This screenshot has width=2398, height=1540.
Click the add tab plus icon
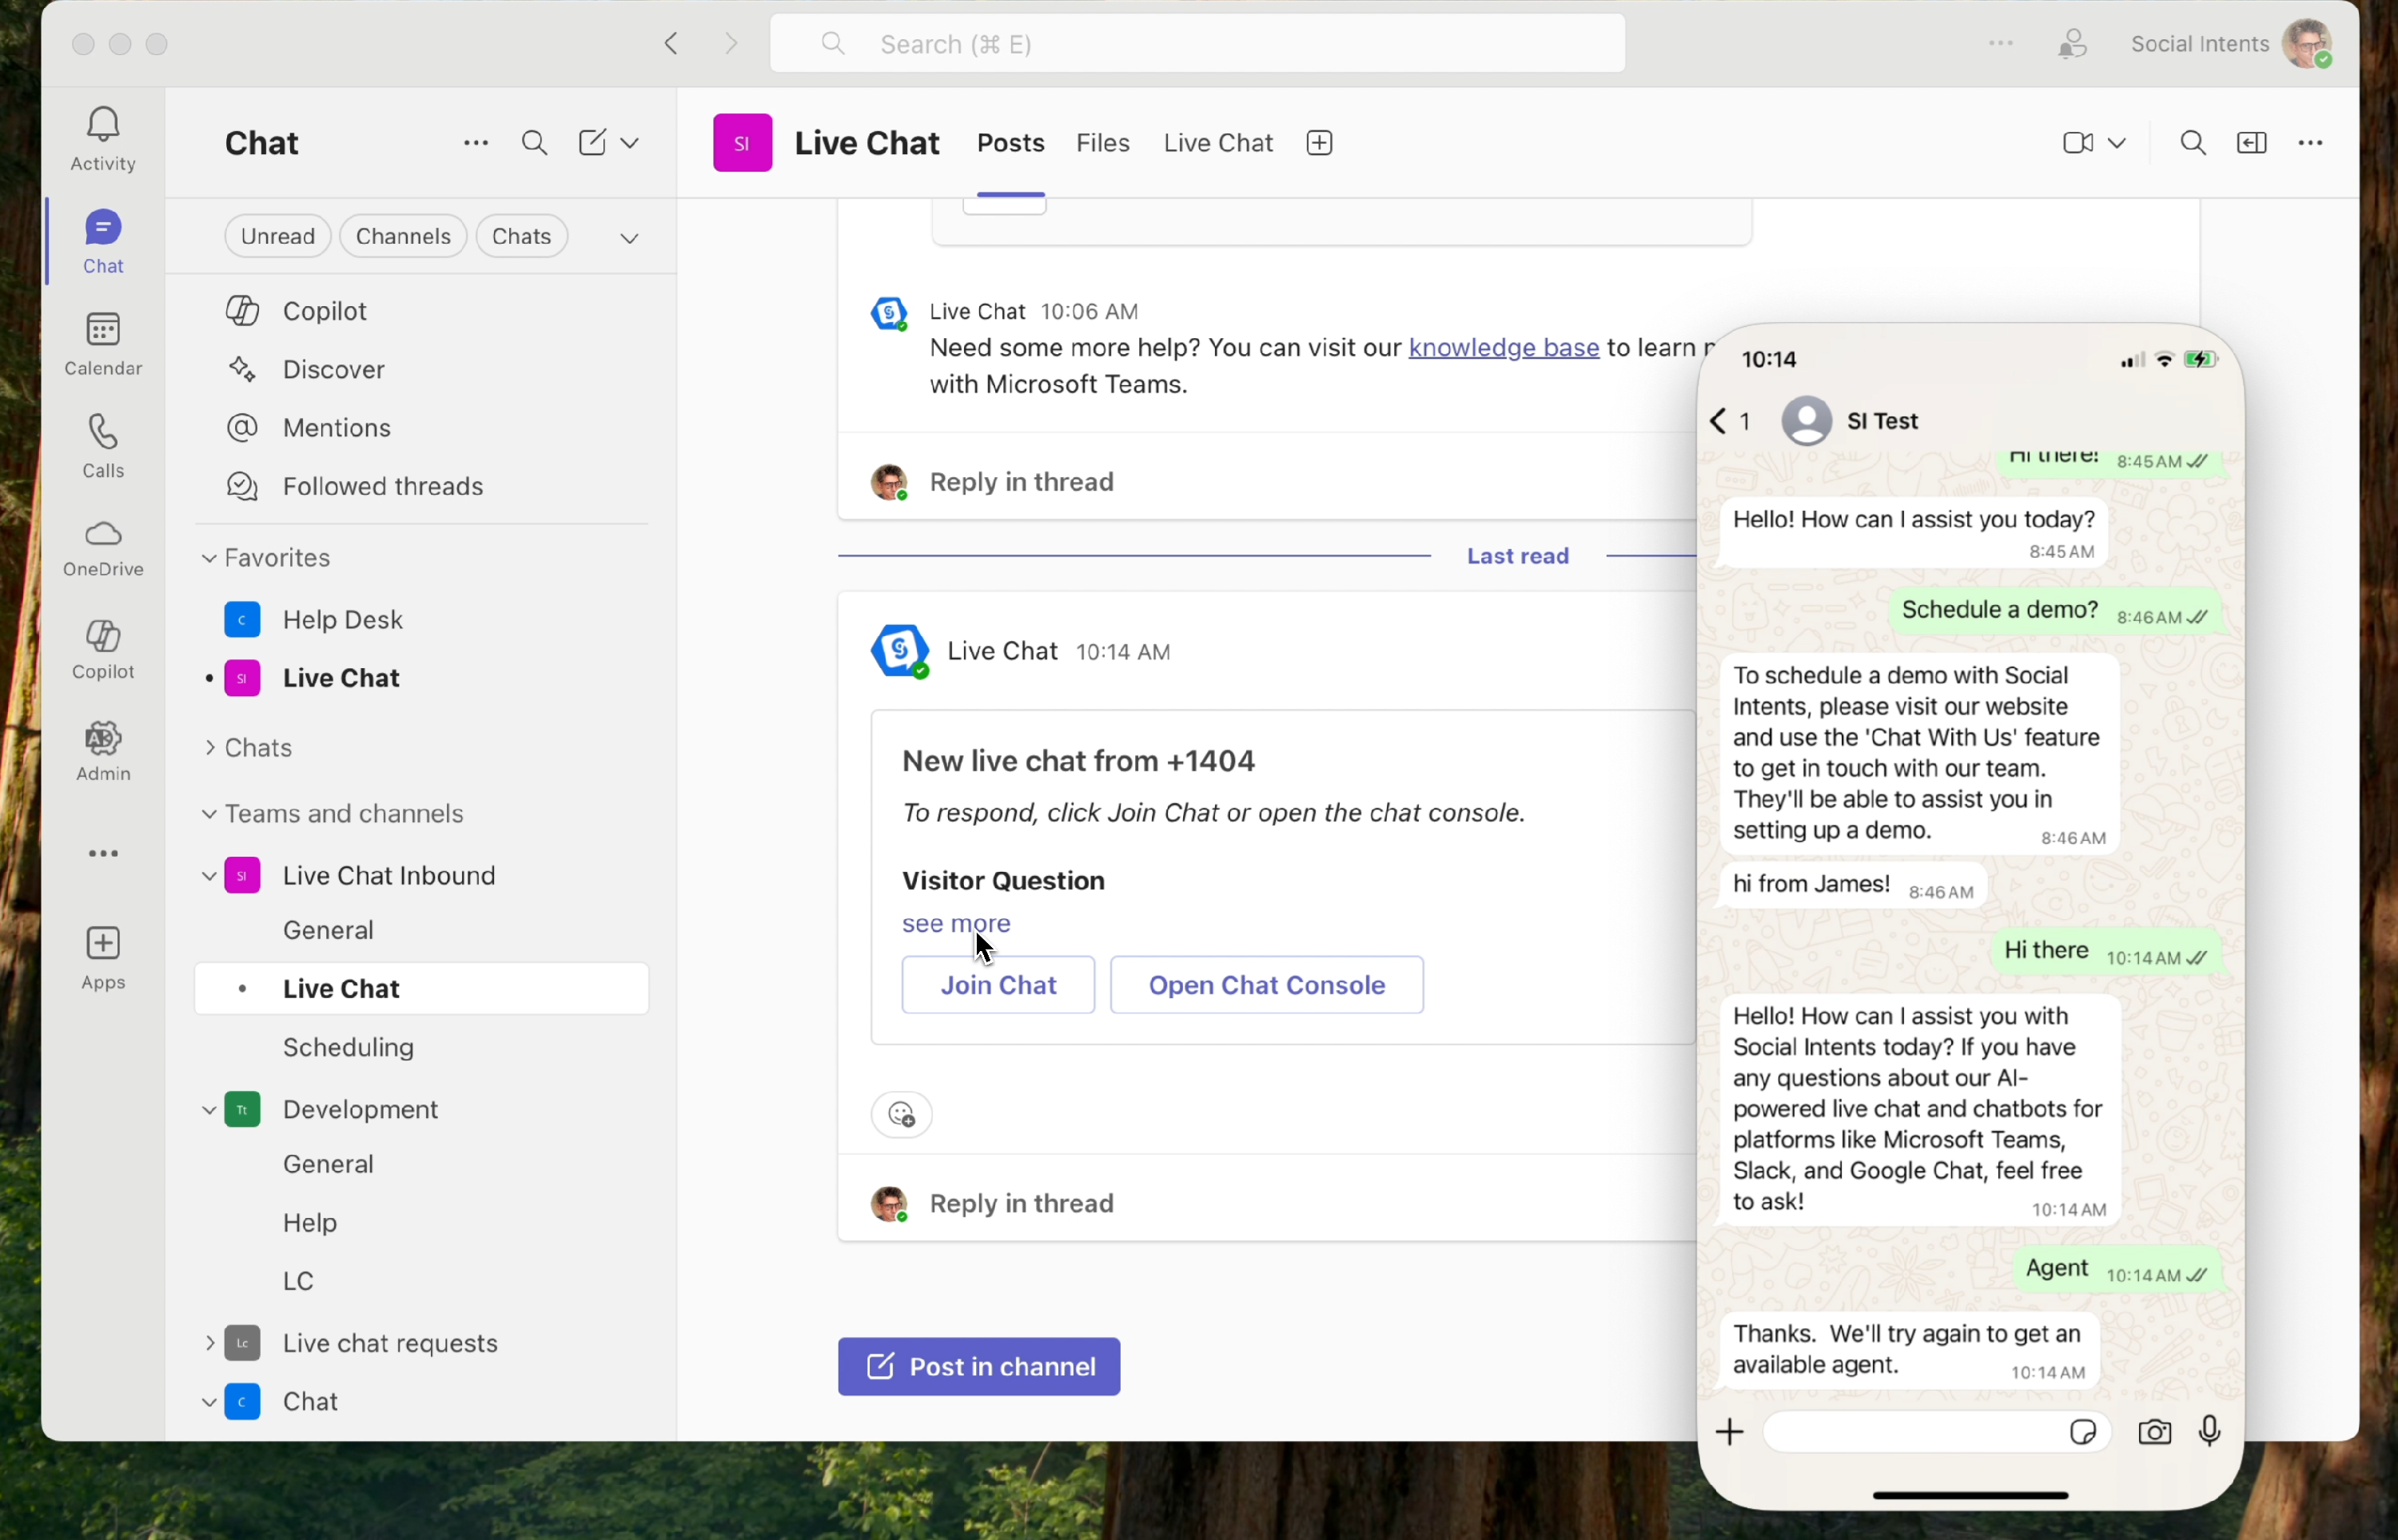pos(1319,143)
